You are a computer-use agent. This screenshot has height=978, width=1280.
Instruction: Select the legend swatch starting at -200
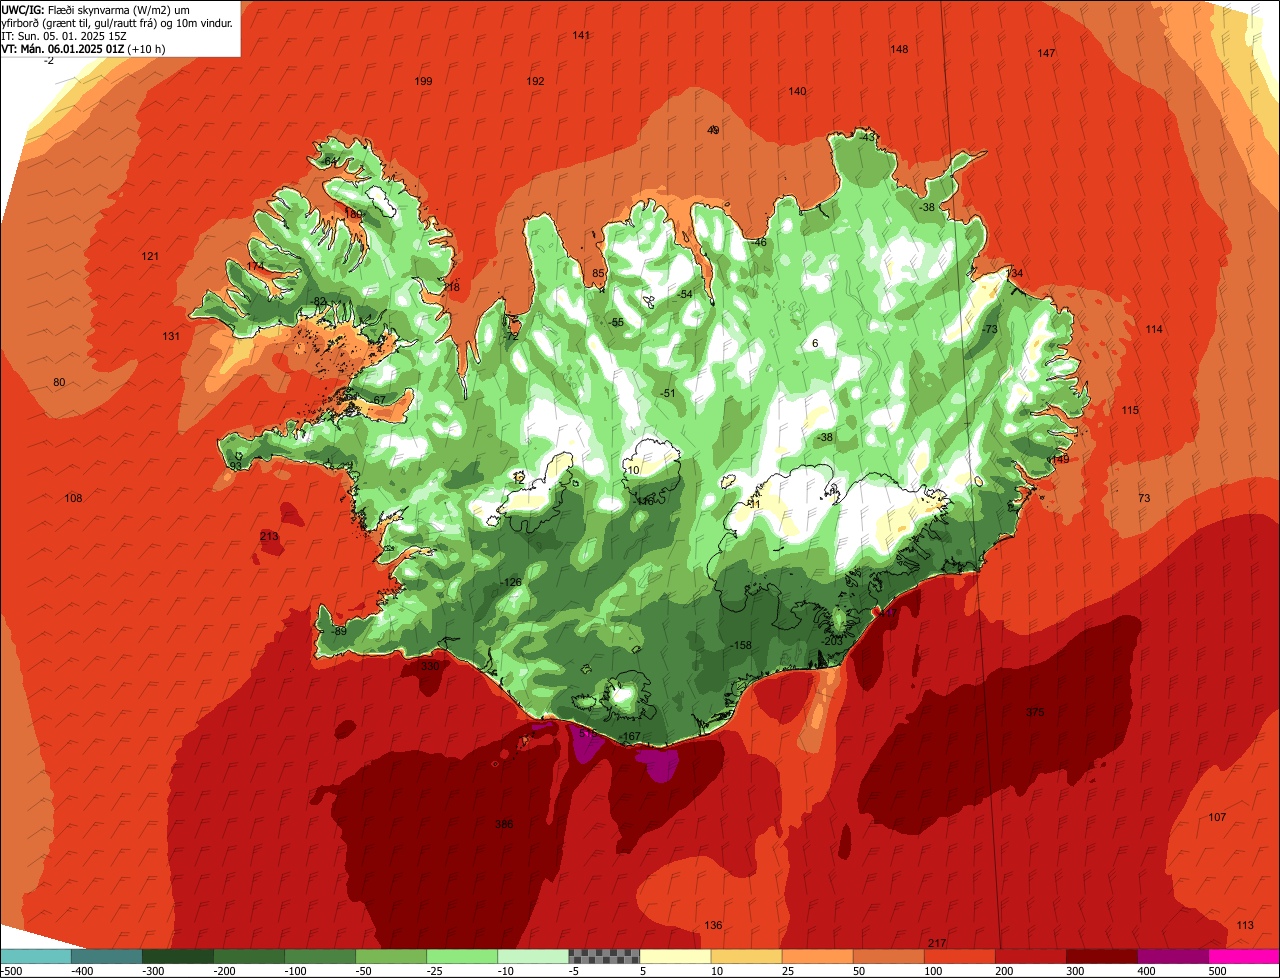click(249, 956)
